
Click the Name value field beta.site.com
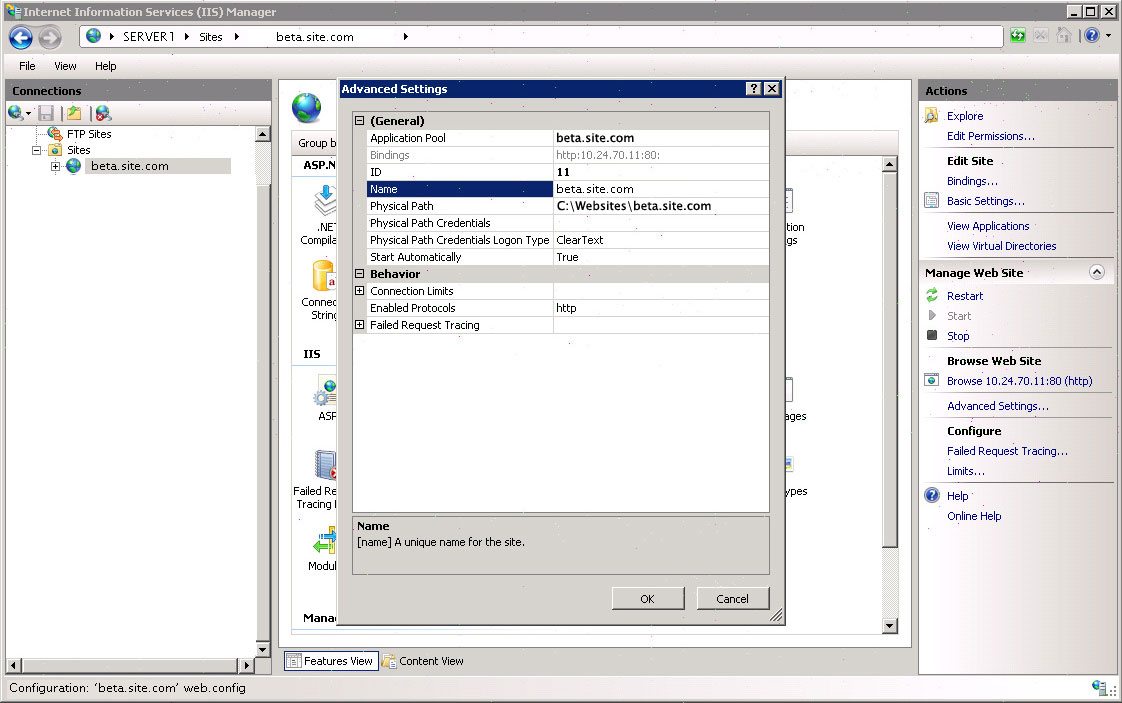pos(661,189)
